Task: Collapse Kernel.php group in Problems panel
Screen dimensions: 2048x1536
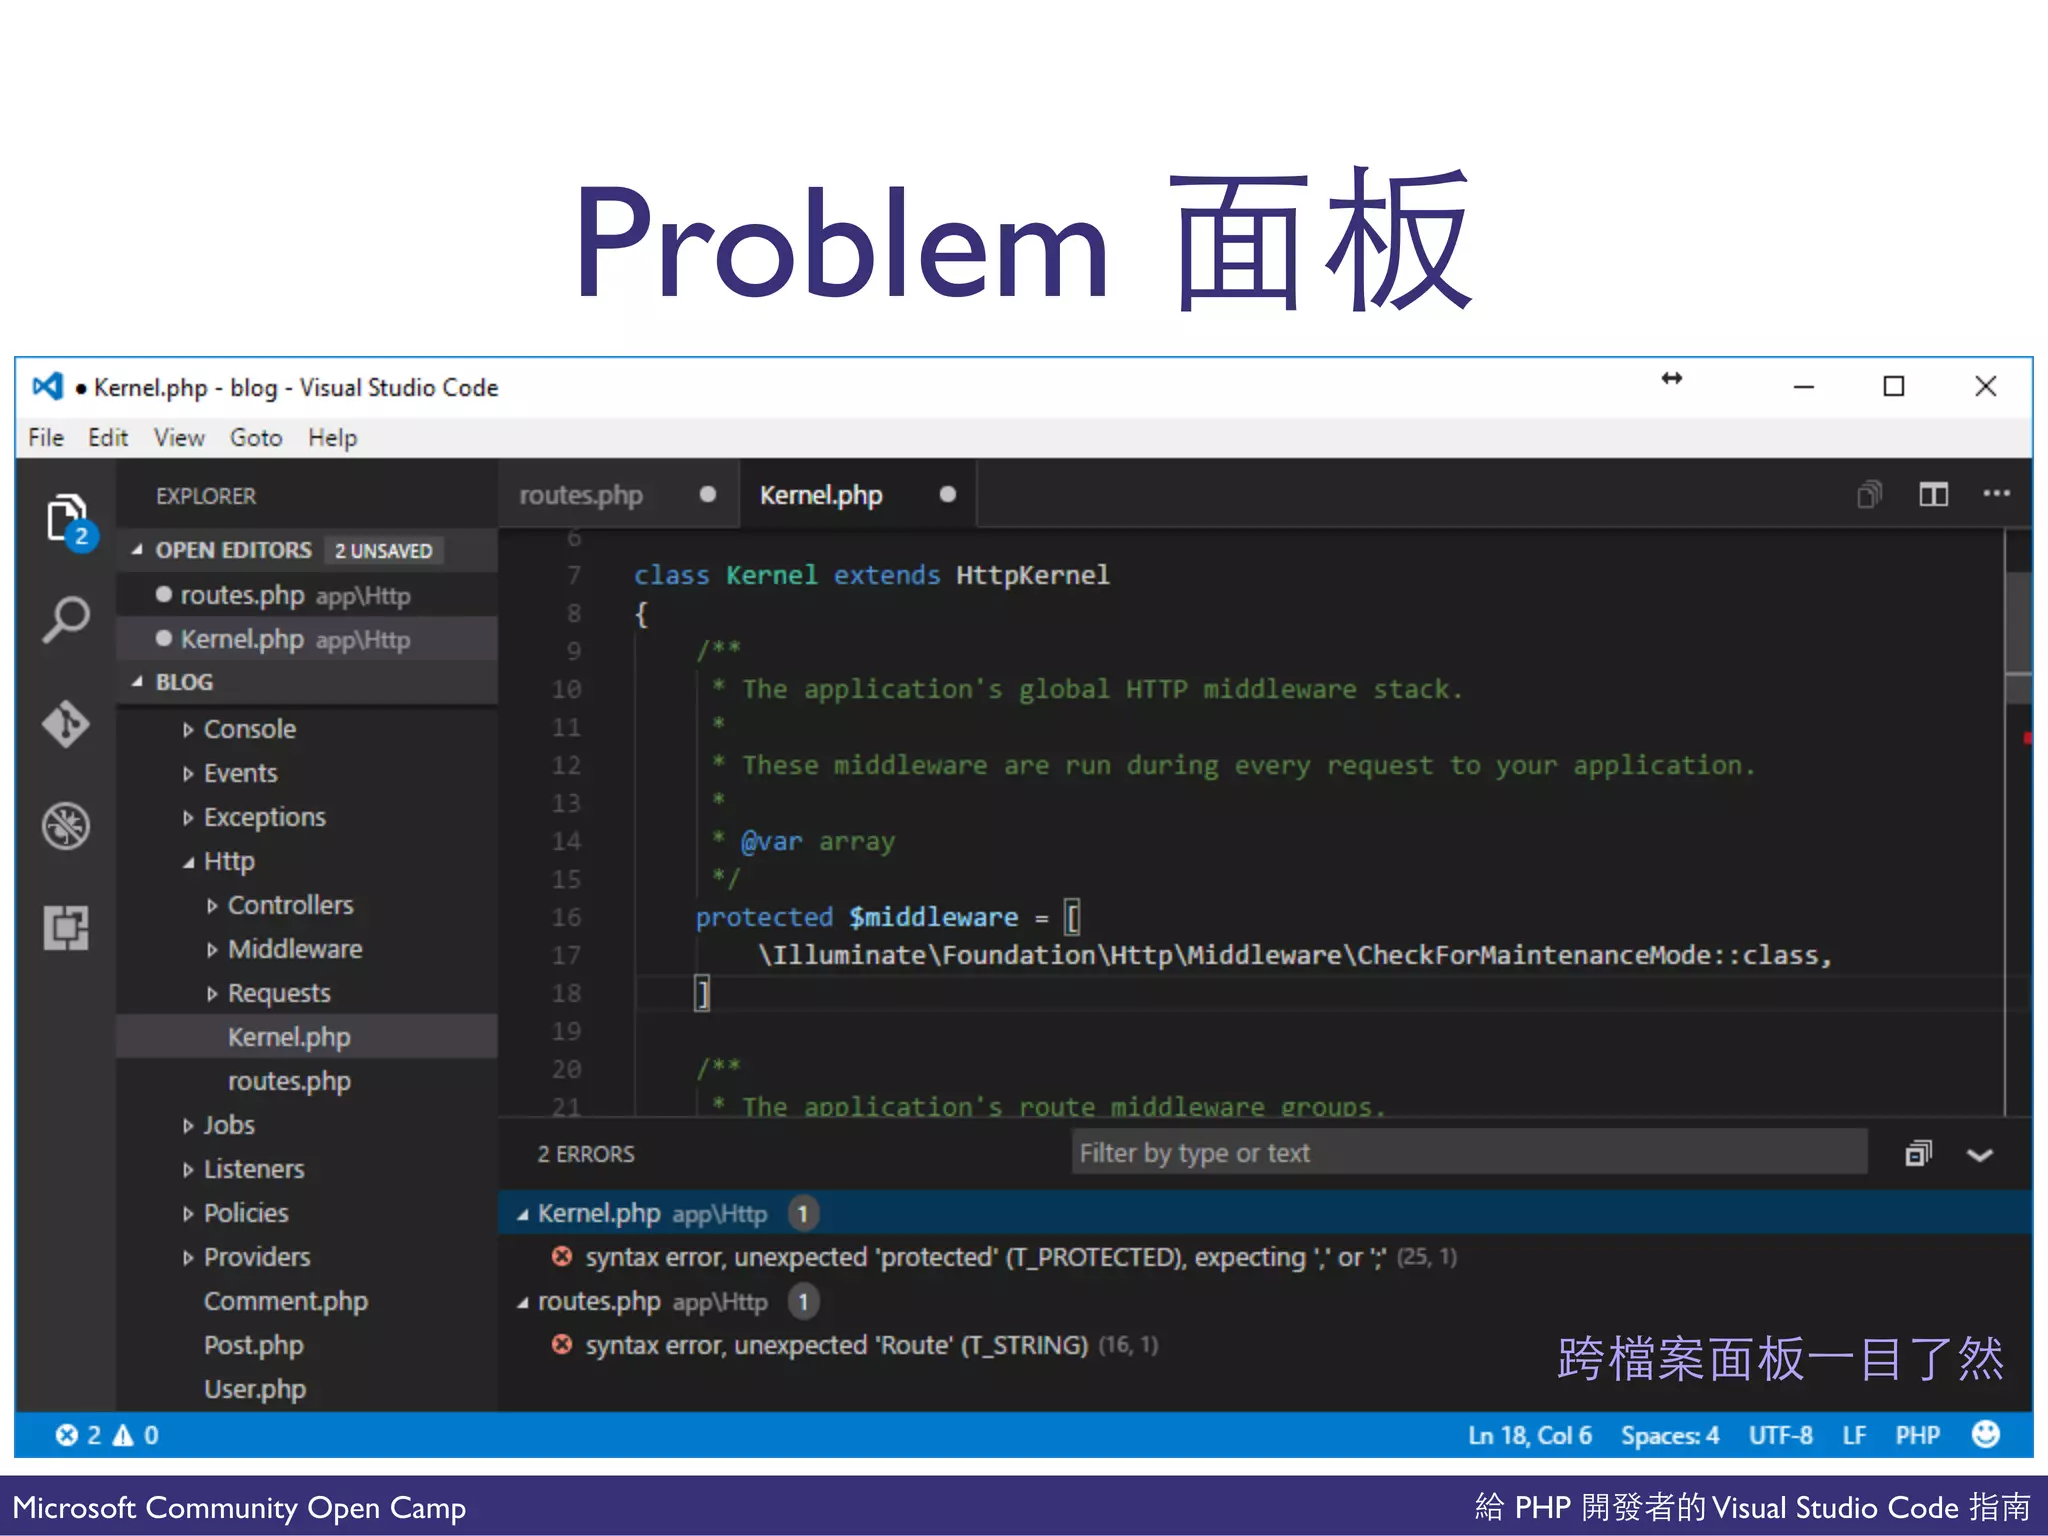Action: pos(522,1214)
